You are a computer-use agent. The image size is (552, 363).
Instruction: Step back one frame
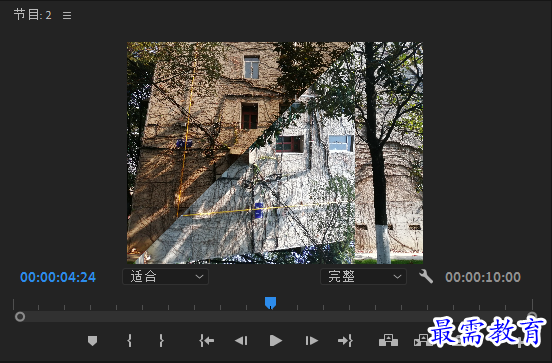241,340
